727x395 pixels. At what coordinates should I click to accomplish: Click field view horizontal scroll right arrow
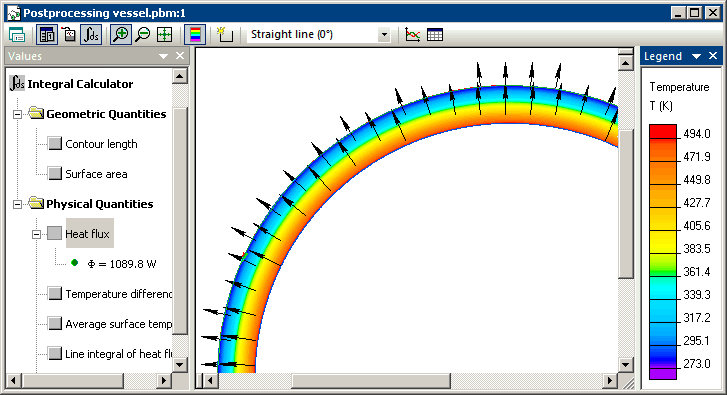pyautogui.click(x=610, y=381)
